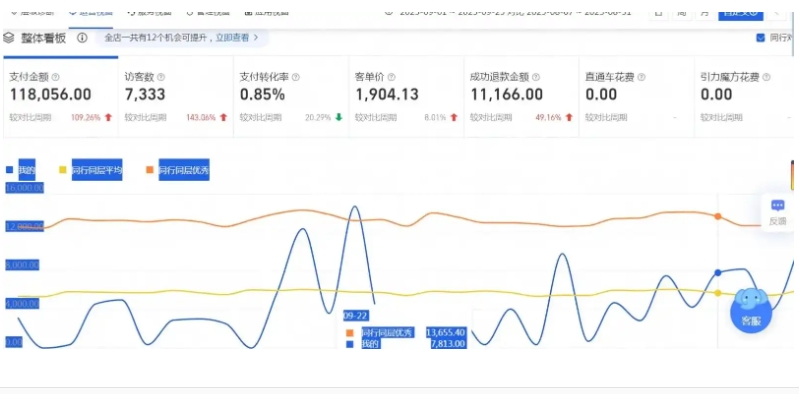
Task: Click the 49.16% comparison percentage
Action: pyautogui.click(x=548, y=118)
